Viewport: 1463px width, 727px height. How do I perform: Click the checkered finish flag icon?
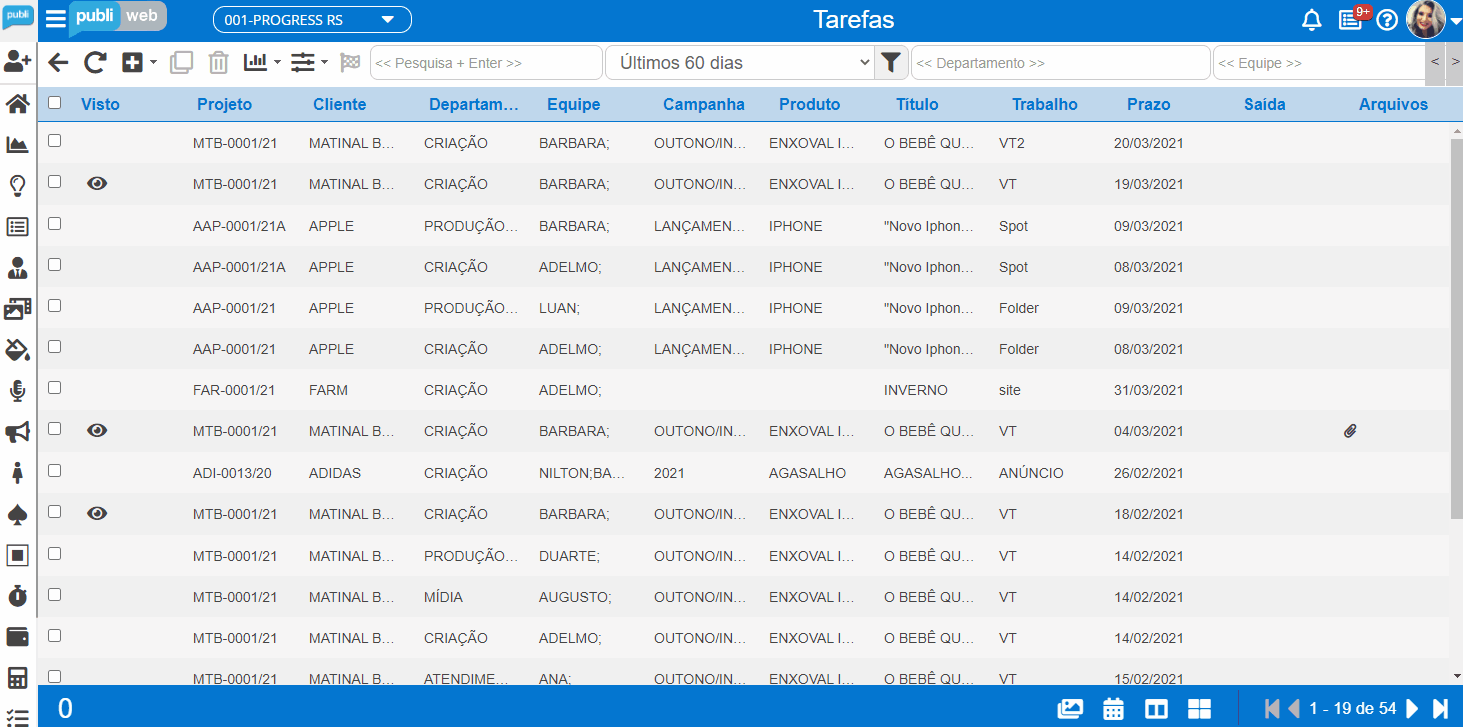(350, 62)
